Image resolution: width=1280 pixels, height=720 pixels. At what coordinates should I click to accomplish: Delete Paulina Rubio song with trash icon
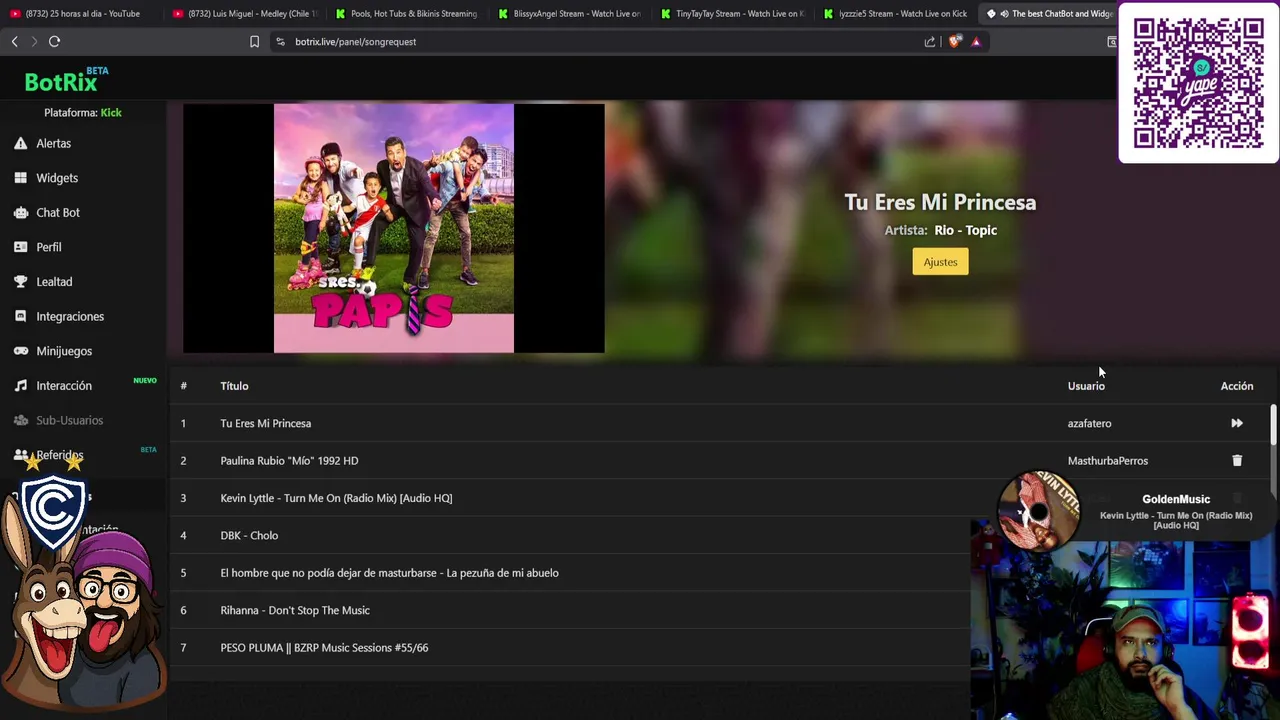pyautogui.click(x=1237, y=460)
